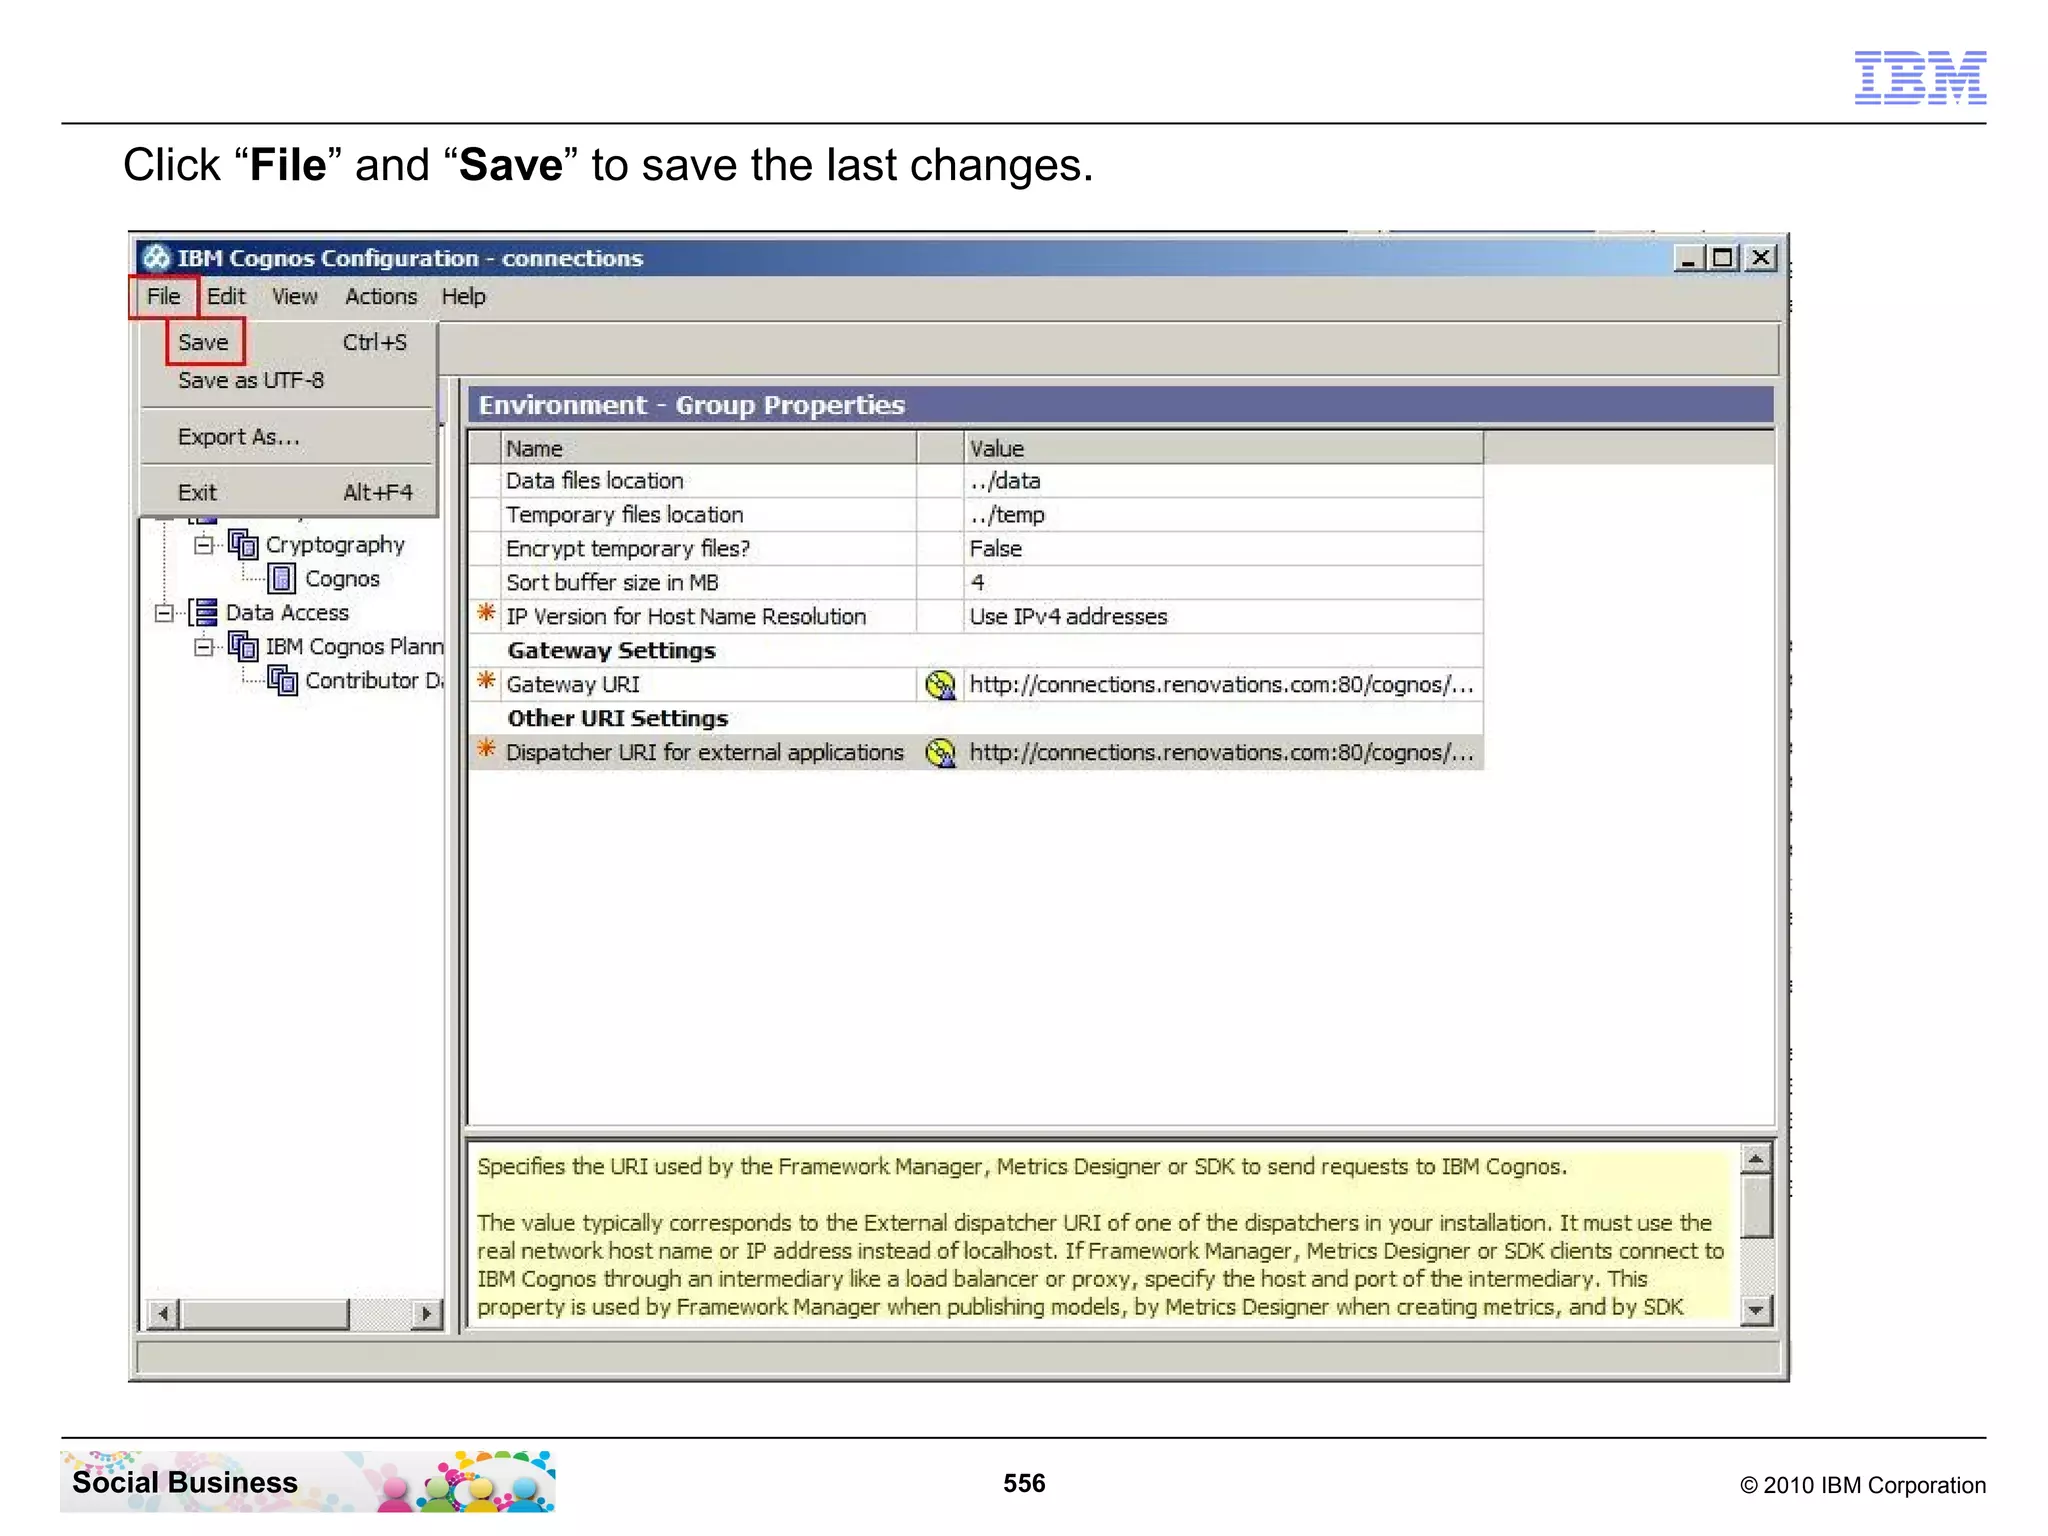Click the edit icon beside Dispatcher URI value
The width and height of the screenshot is (2048, 1536).
[x=940, y=753]
